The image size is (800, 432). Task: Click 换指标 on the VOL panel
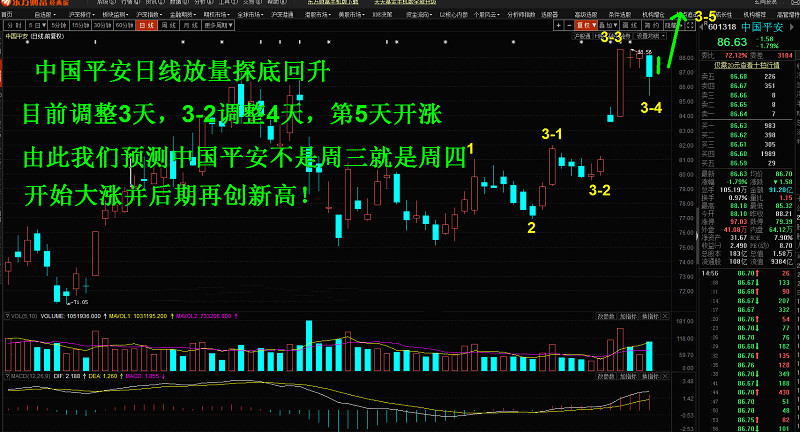651,316
